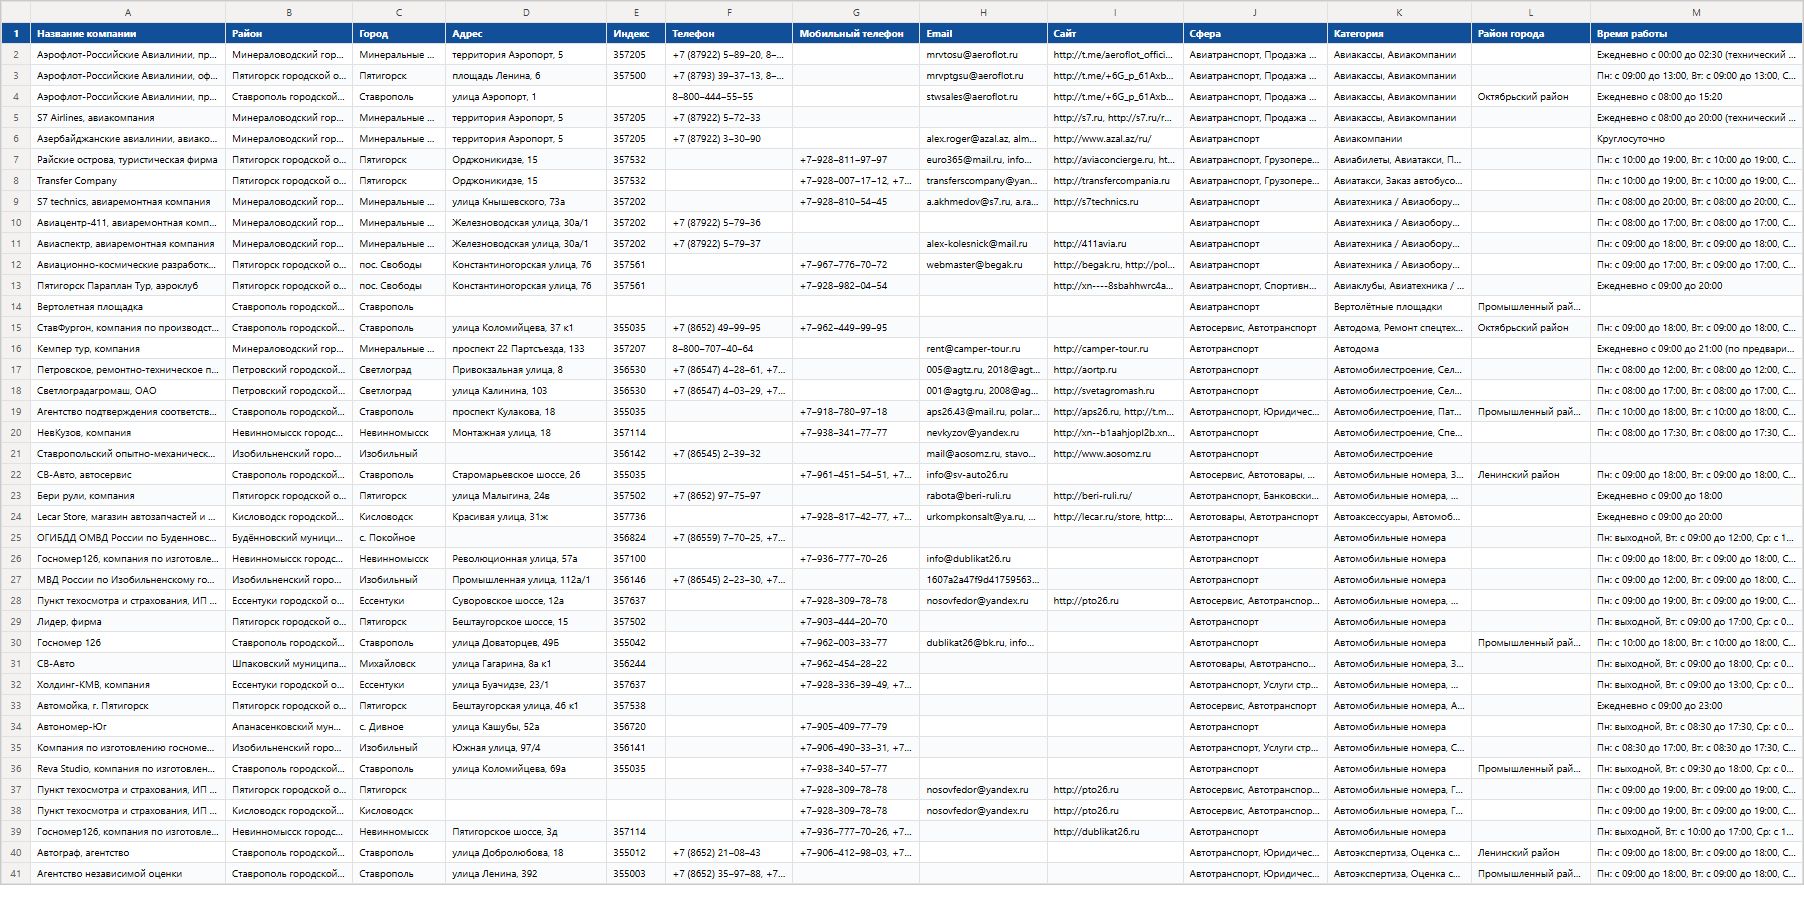Select the 'Госномер 126' company cell
Image resolution: width=1804 pixels, height=902 pixels.
point(128,643)
